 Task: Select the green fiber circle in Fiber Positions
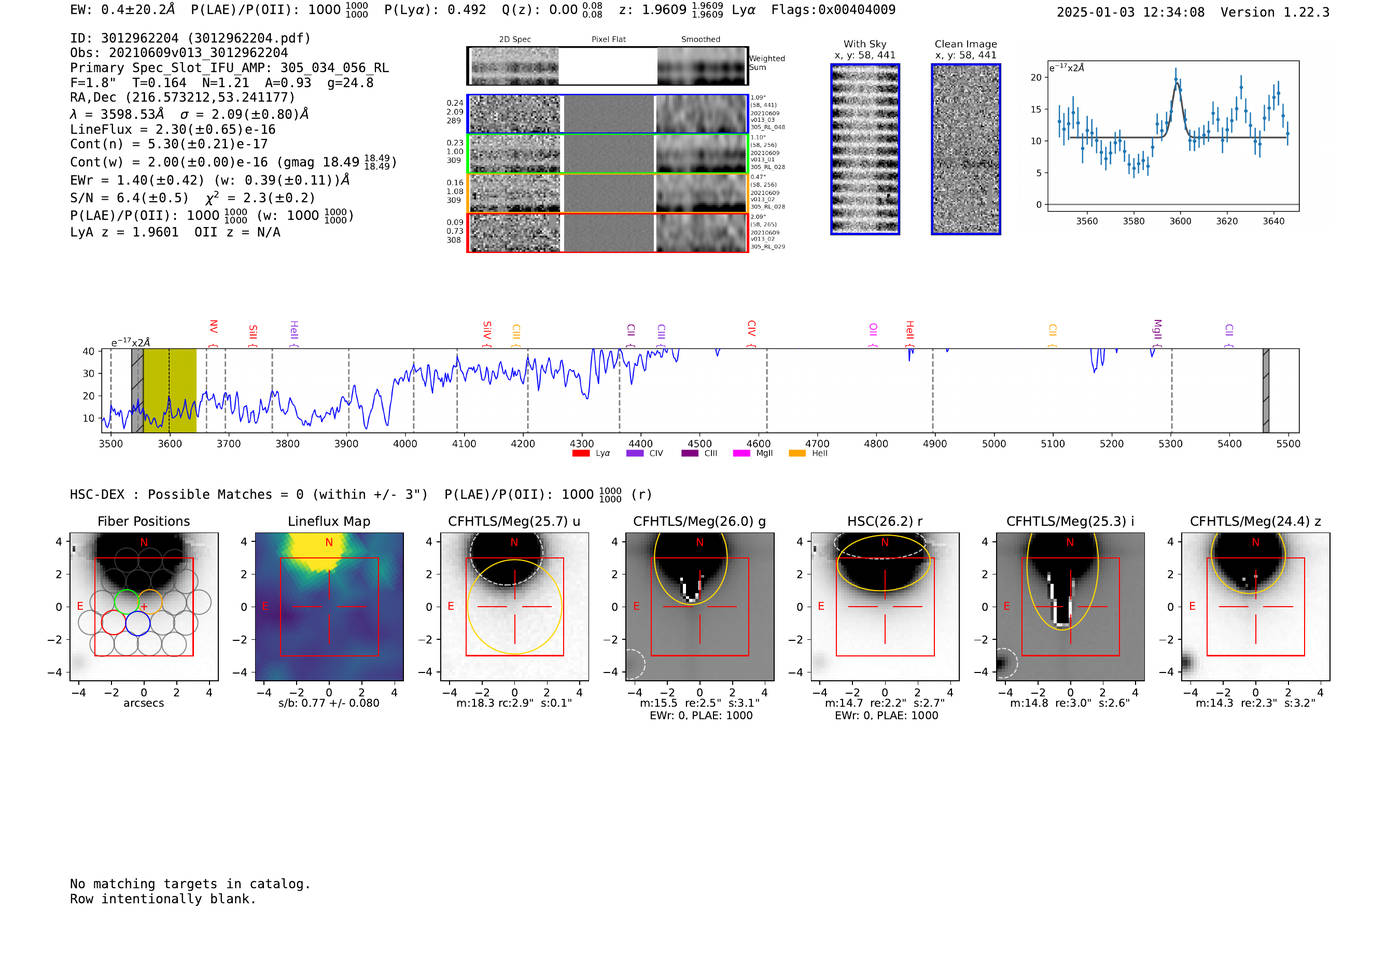tap(126, 602)
